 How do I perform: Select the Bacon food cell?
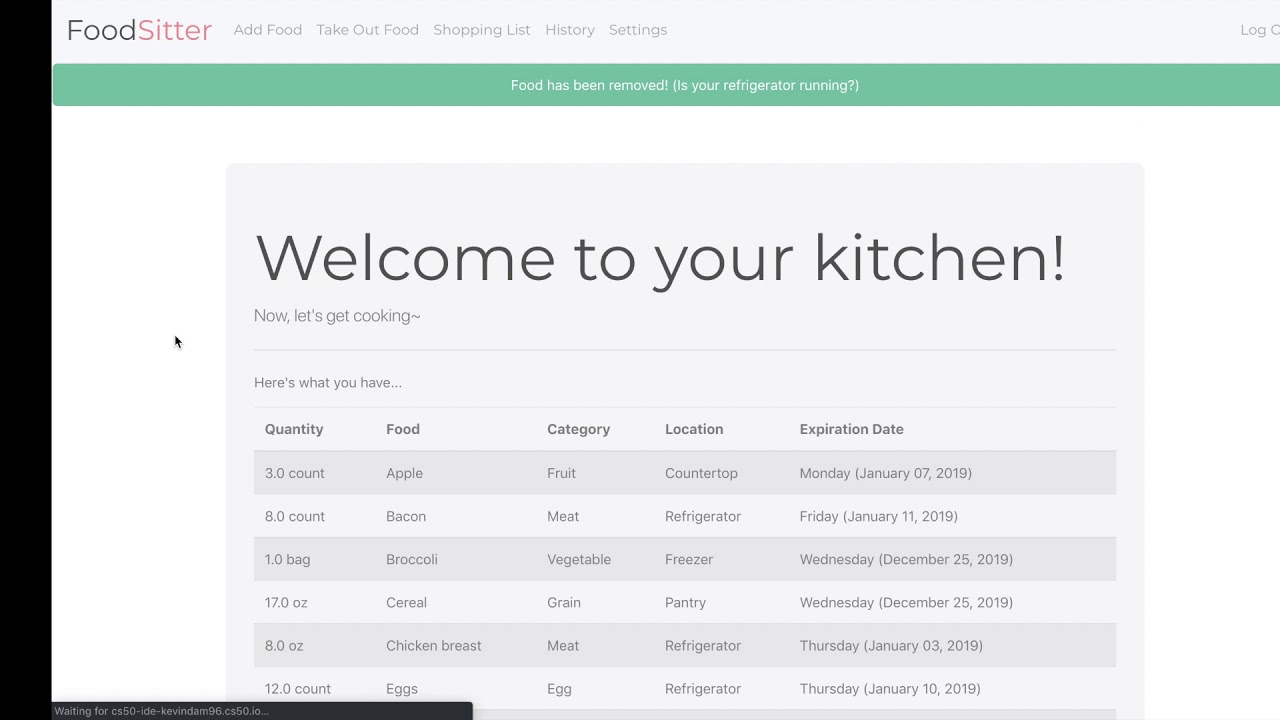pyautogui.click(x=406, y=516)
